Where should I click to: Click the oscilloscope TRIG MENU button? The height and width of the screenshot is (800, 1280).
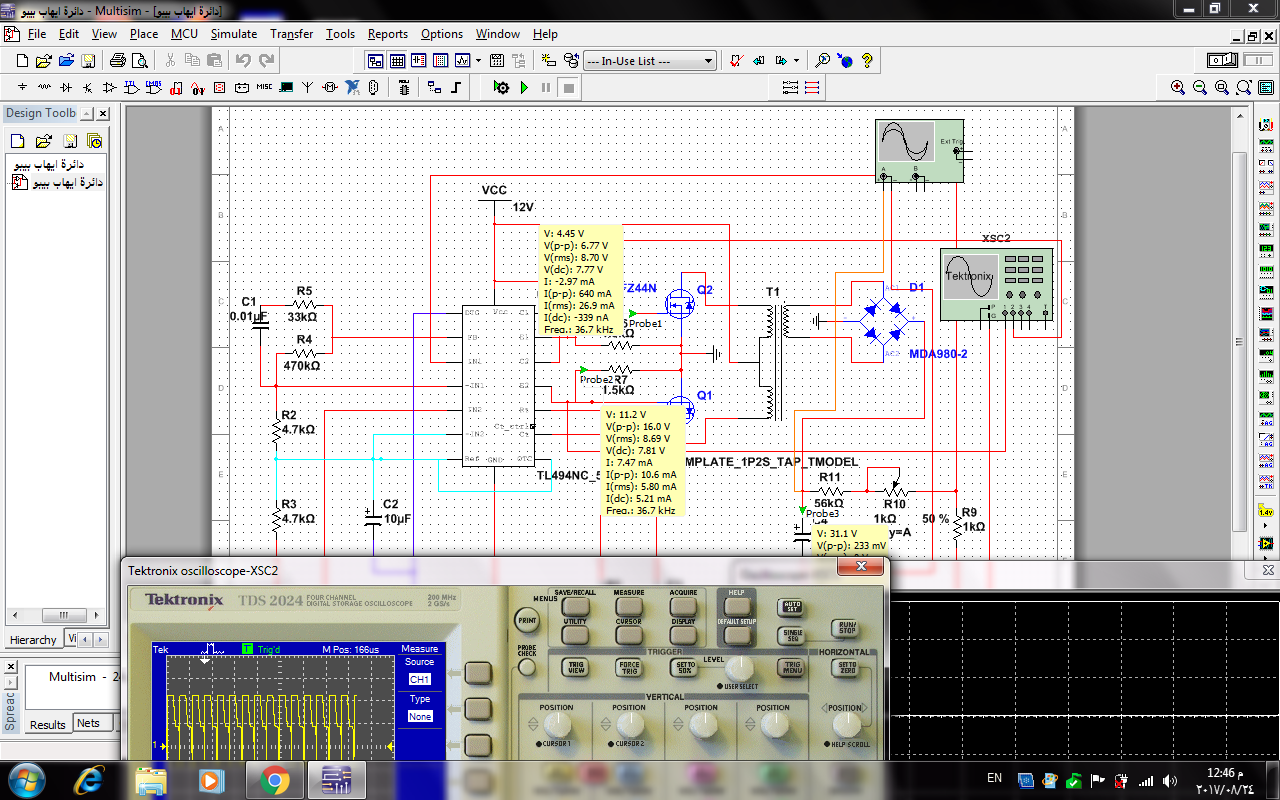791,667
